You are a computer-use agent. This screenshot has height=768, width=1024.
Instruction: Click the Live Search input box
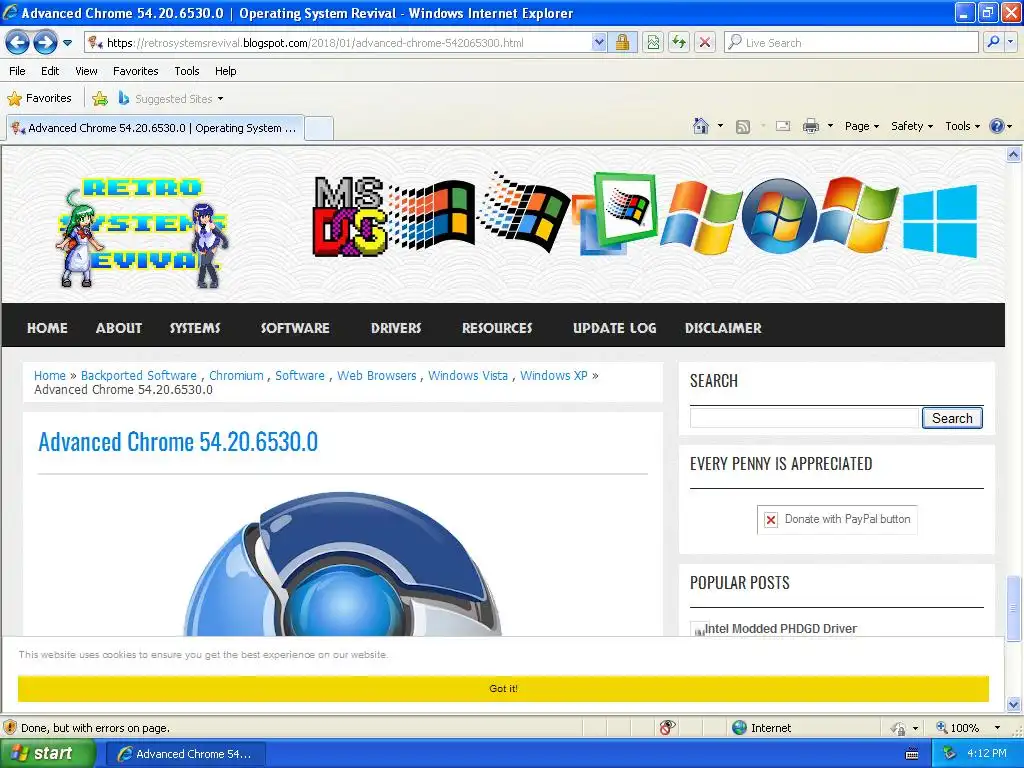click(851, 42)
